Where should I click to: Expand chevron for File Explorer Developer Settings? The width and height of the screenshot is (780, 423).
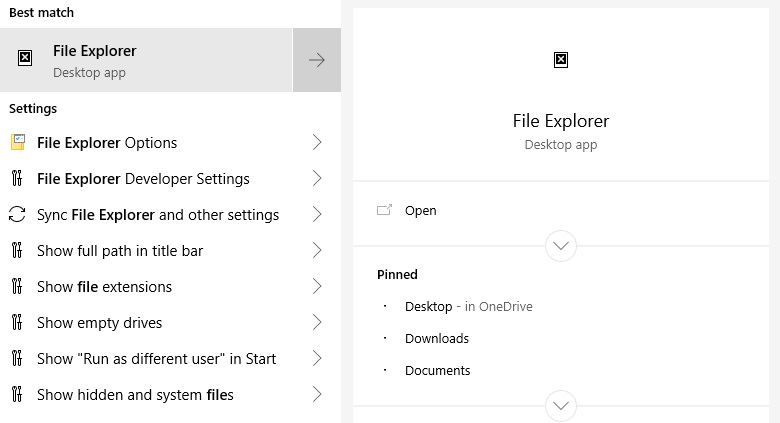coord(317,178)
